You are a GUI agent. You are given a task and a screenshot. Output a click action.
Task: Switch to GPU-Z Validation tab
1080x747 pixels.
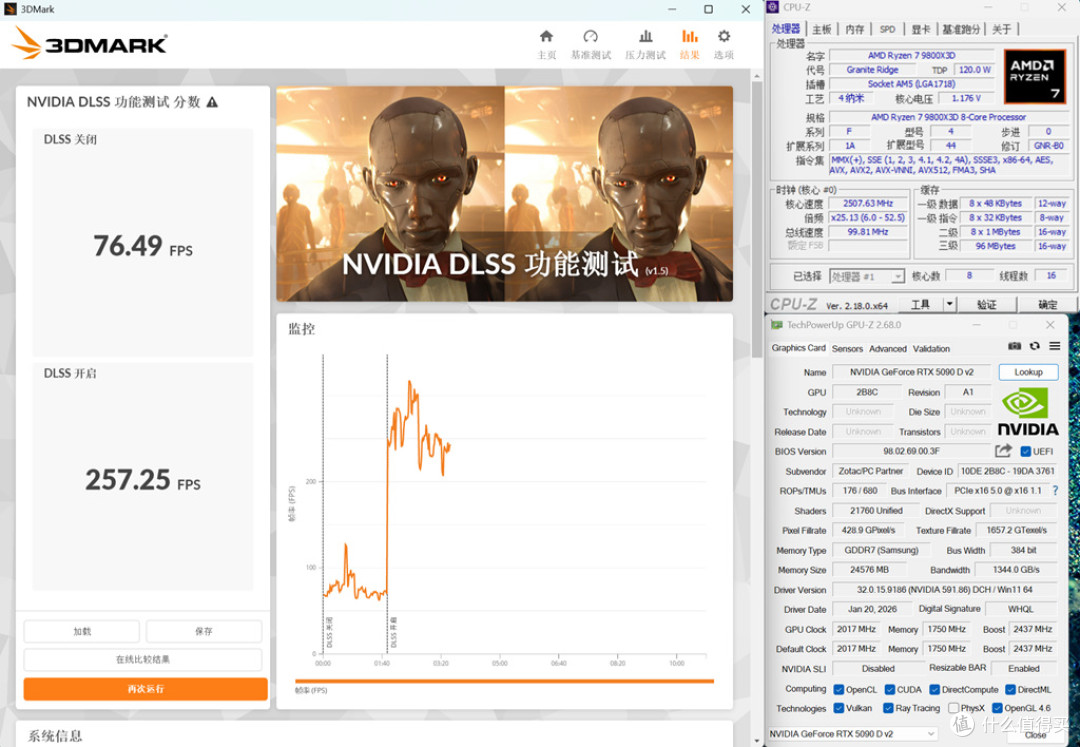coord(931,348)
